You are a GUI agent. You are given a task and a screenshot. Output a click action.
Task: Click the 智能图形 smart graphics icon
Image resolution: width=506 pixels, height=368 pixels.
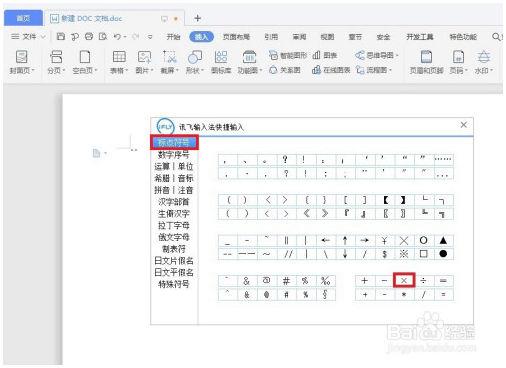point(288,55)
